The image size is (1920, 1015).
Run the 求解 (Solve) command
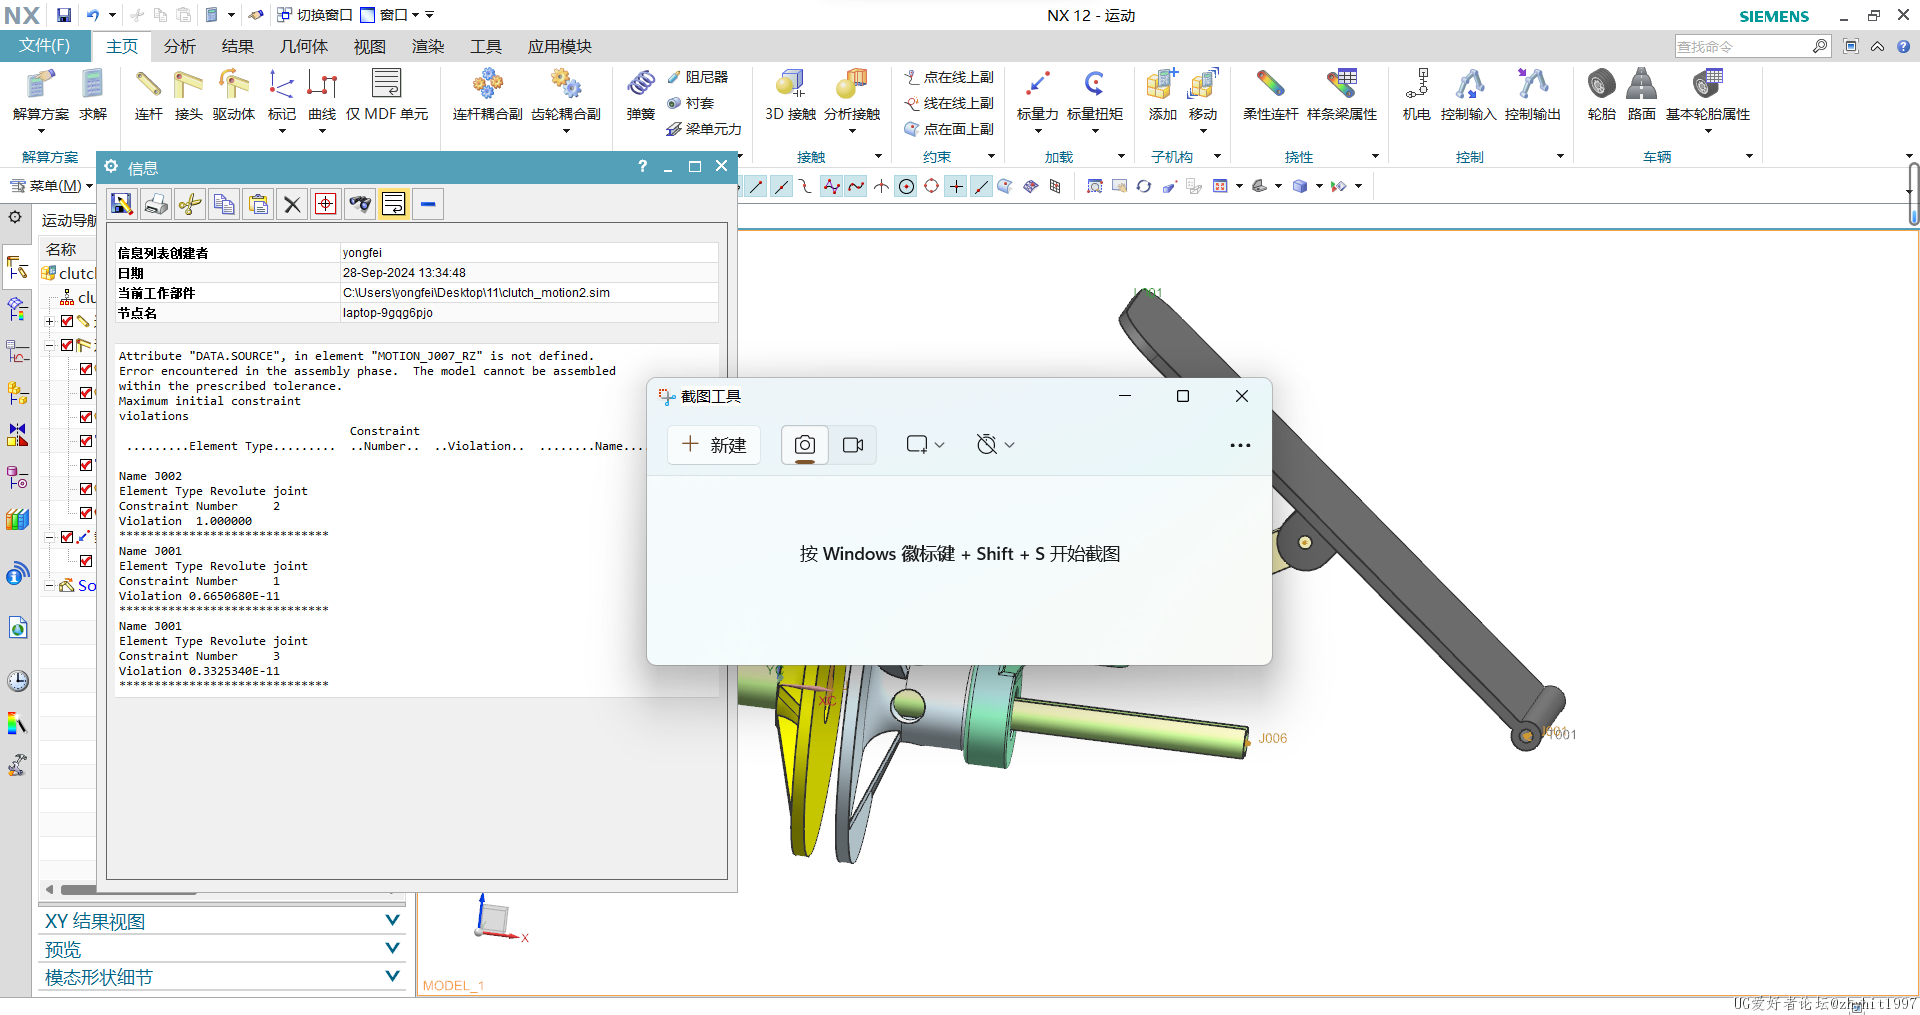[x=93, y=95]
